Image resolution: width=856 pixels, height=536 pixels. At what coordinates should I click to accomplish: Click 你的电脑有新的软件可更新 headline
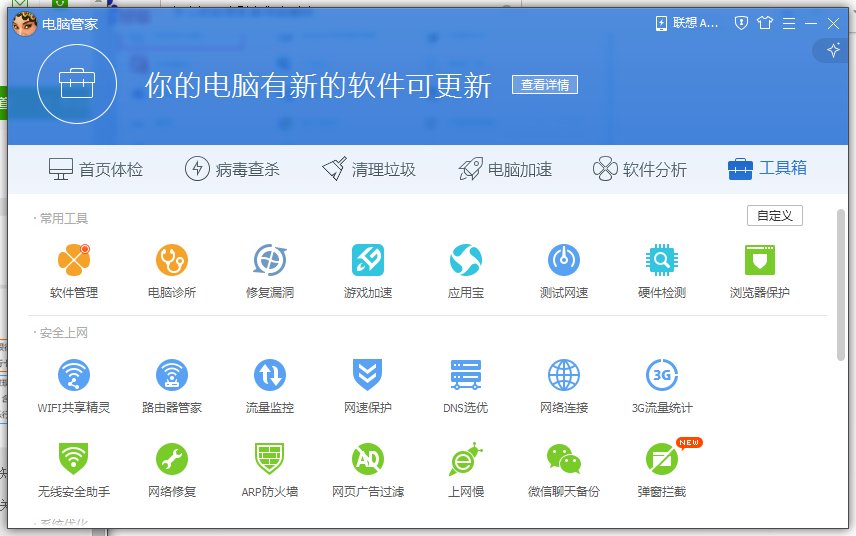pos(318,86)
